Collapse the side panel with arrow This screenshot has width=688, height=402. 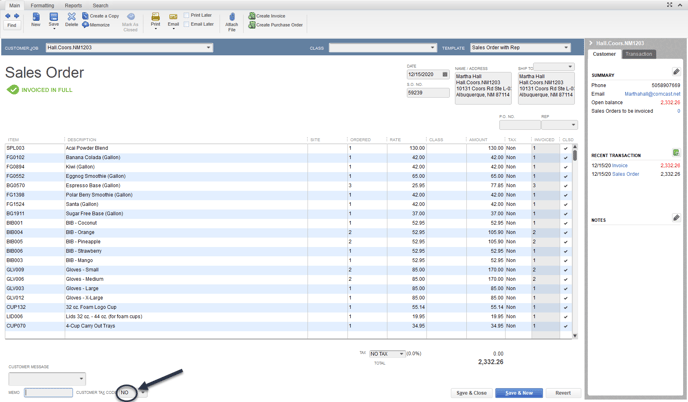[x=591, y=43]
